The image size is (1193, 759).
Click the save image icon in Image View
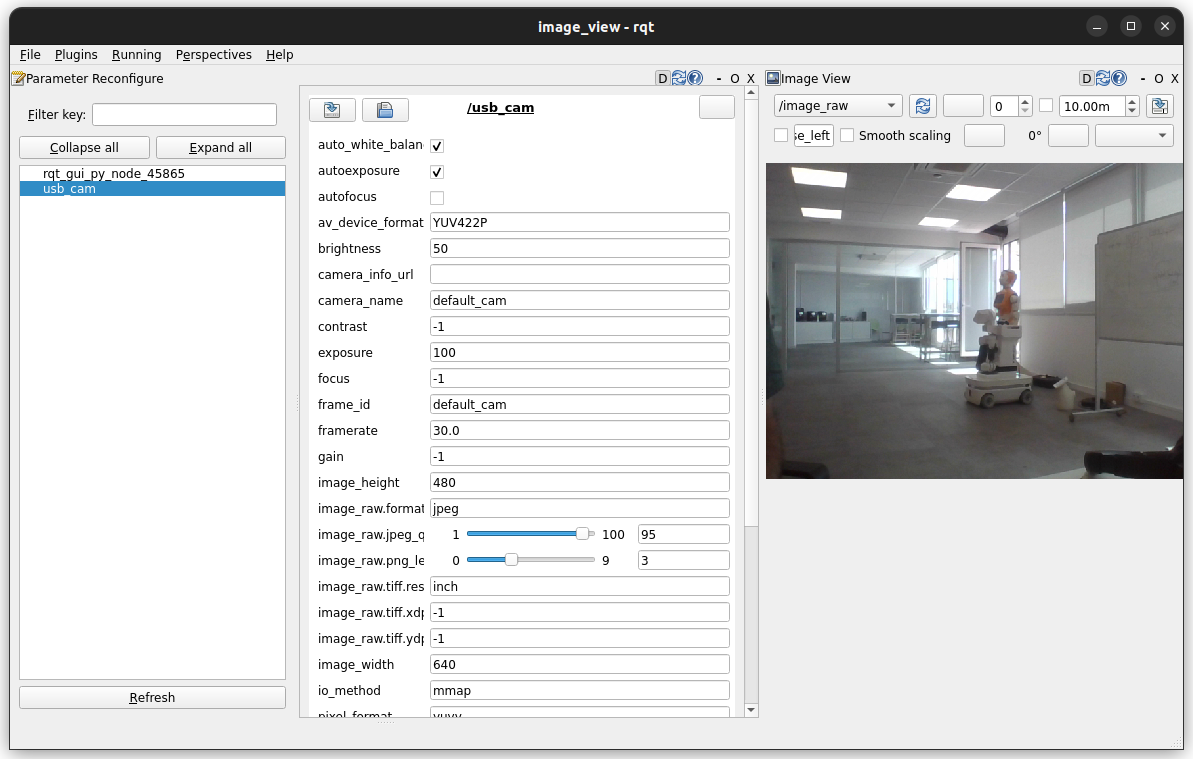(1159, 106)
